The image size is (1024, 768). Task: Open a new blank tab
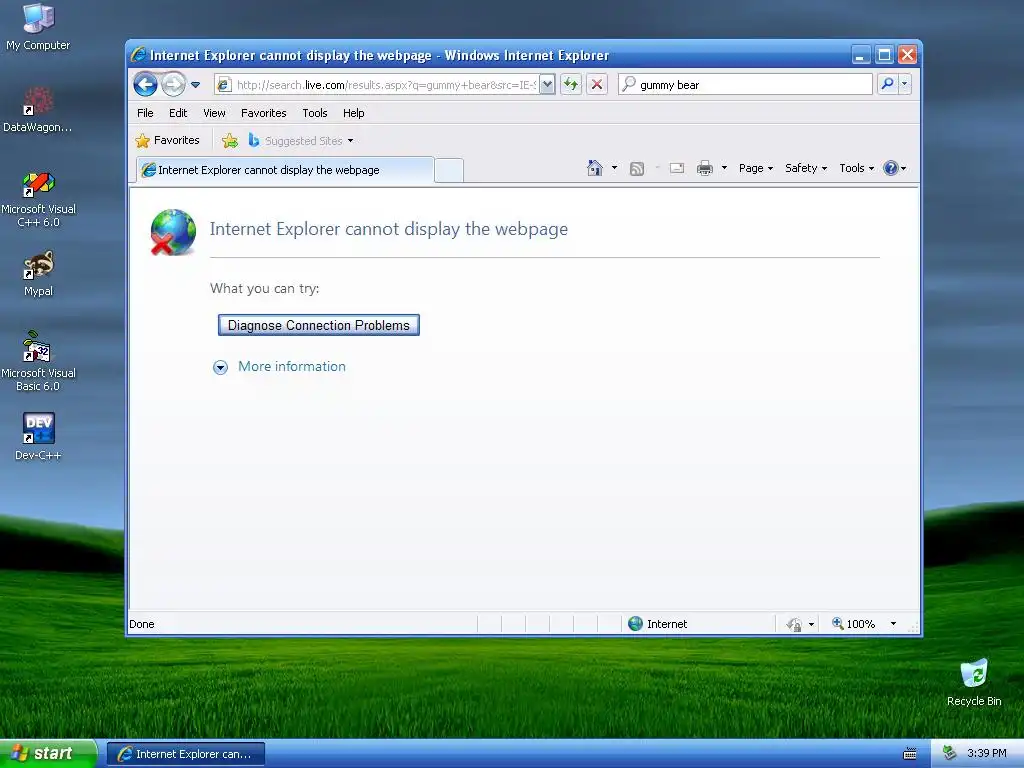coord(449,170)
